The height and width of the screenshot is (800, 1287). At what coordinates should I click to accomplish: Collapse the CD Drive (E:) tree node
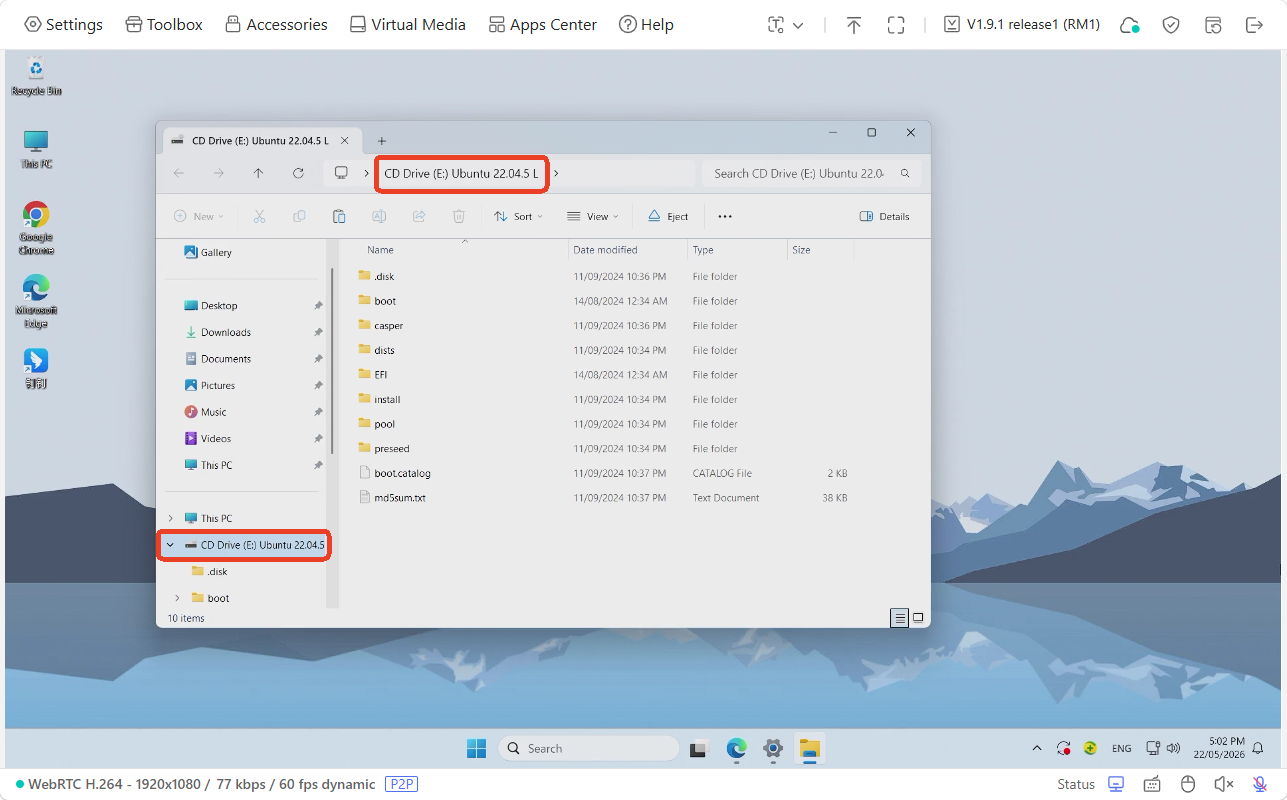(x=170, y=545)
